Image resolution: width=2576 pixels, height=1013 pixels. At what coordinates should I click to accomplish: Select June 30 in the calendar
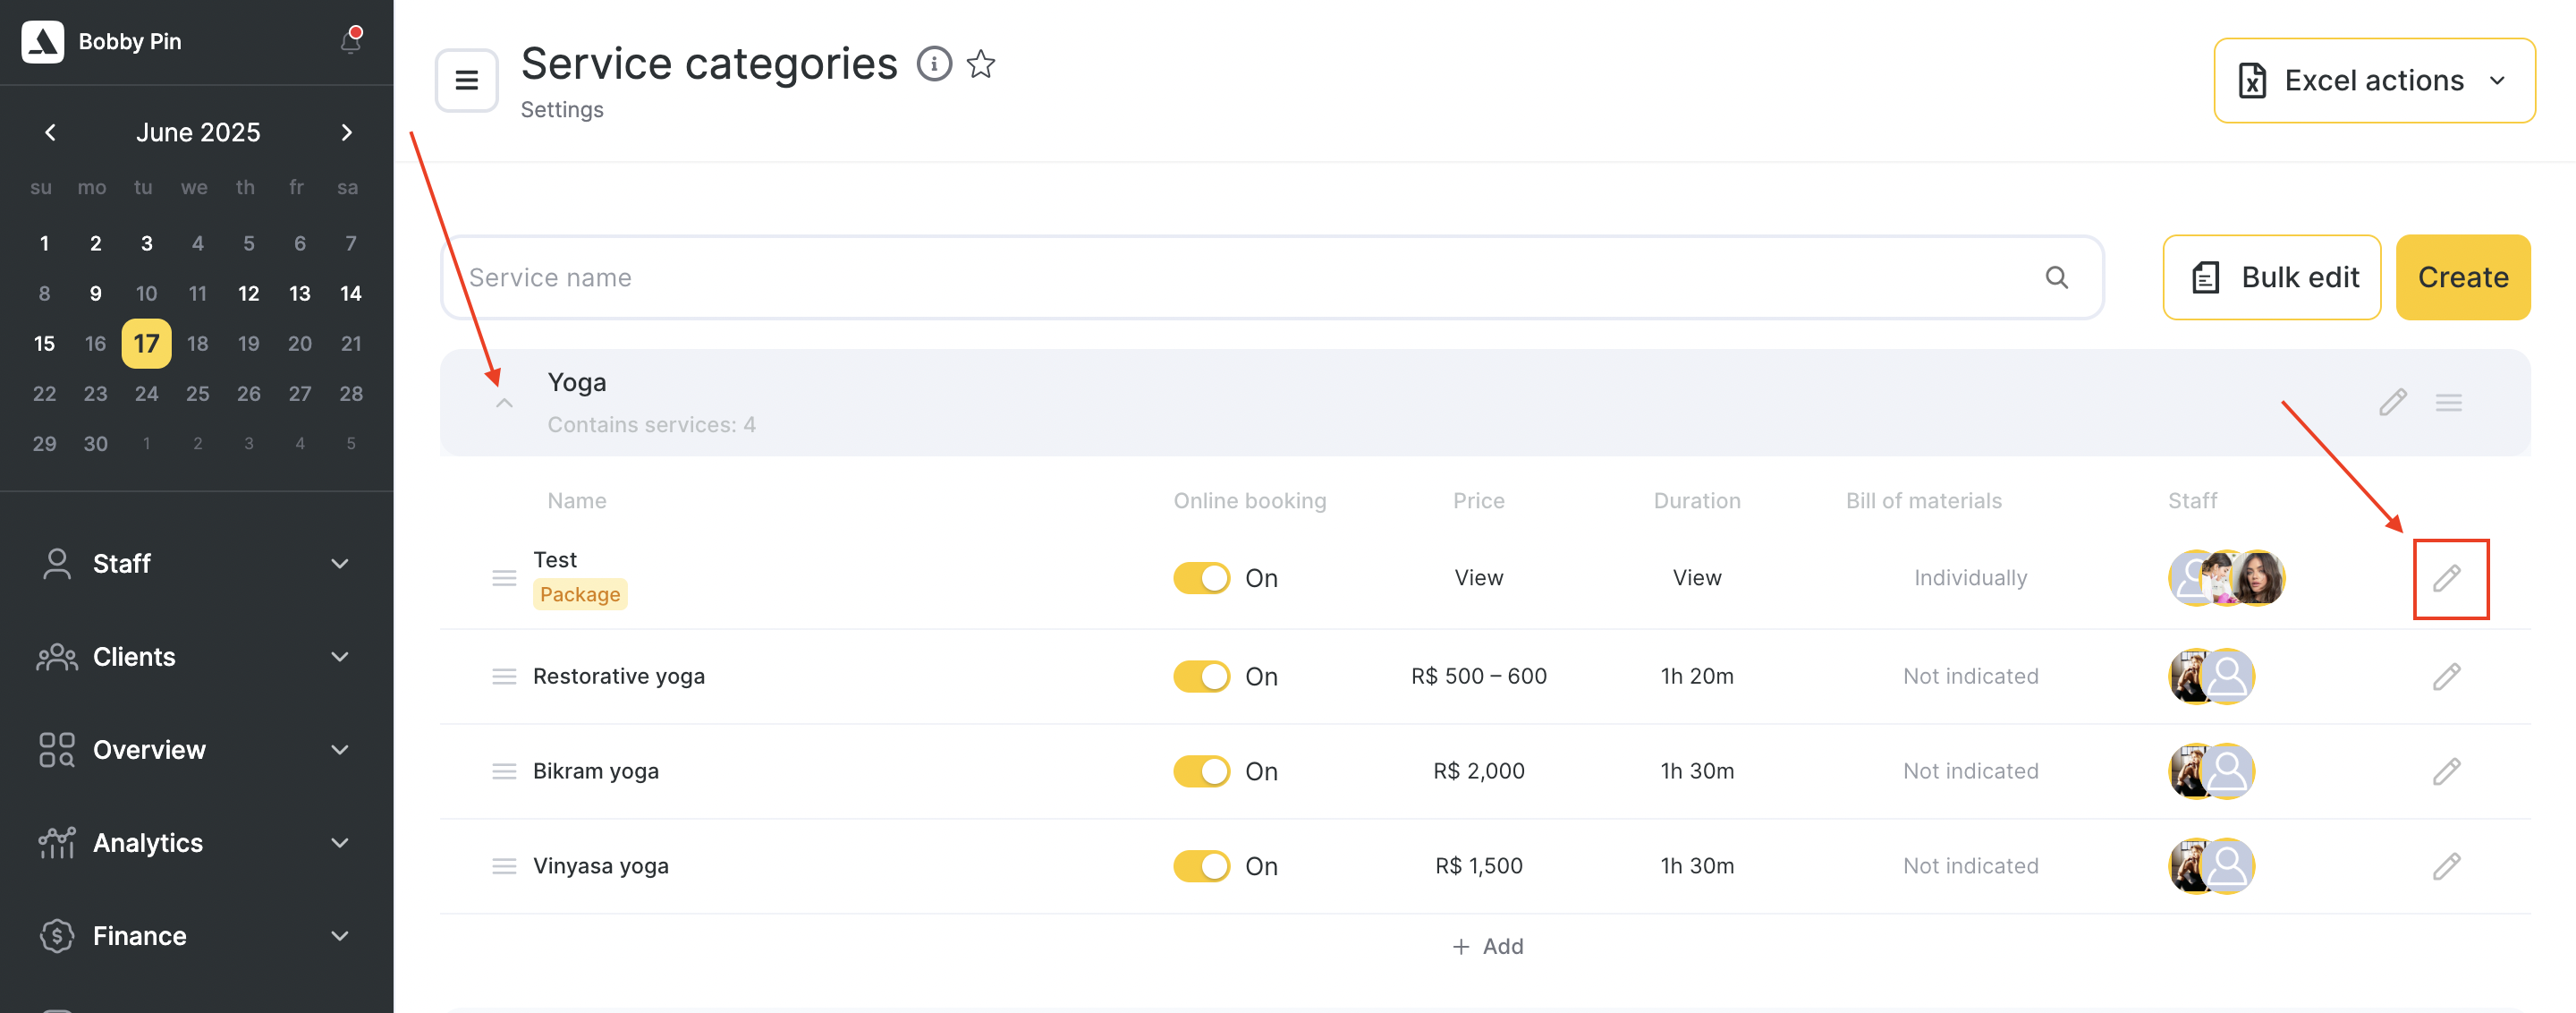pos(95,443)
